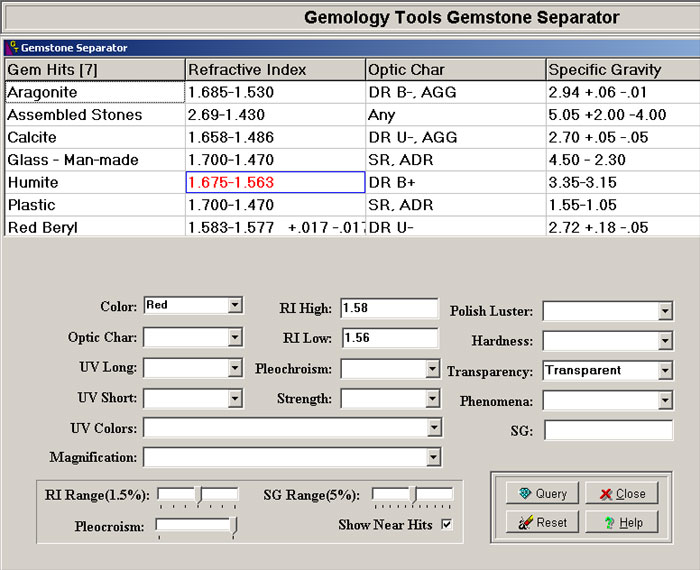Click the 2.72 +.18 -.05 specific gravity cell

click(623, 227)
